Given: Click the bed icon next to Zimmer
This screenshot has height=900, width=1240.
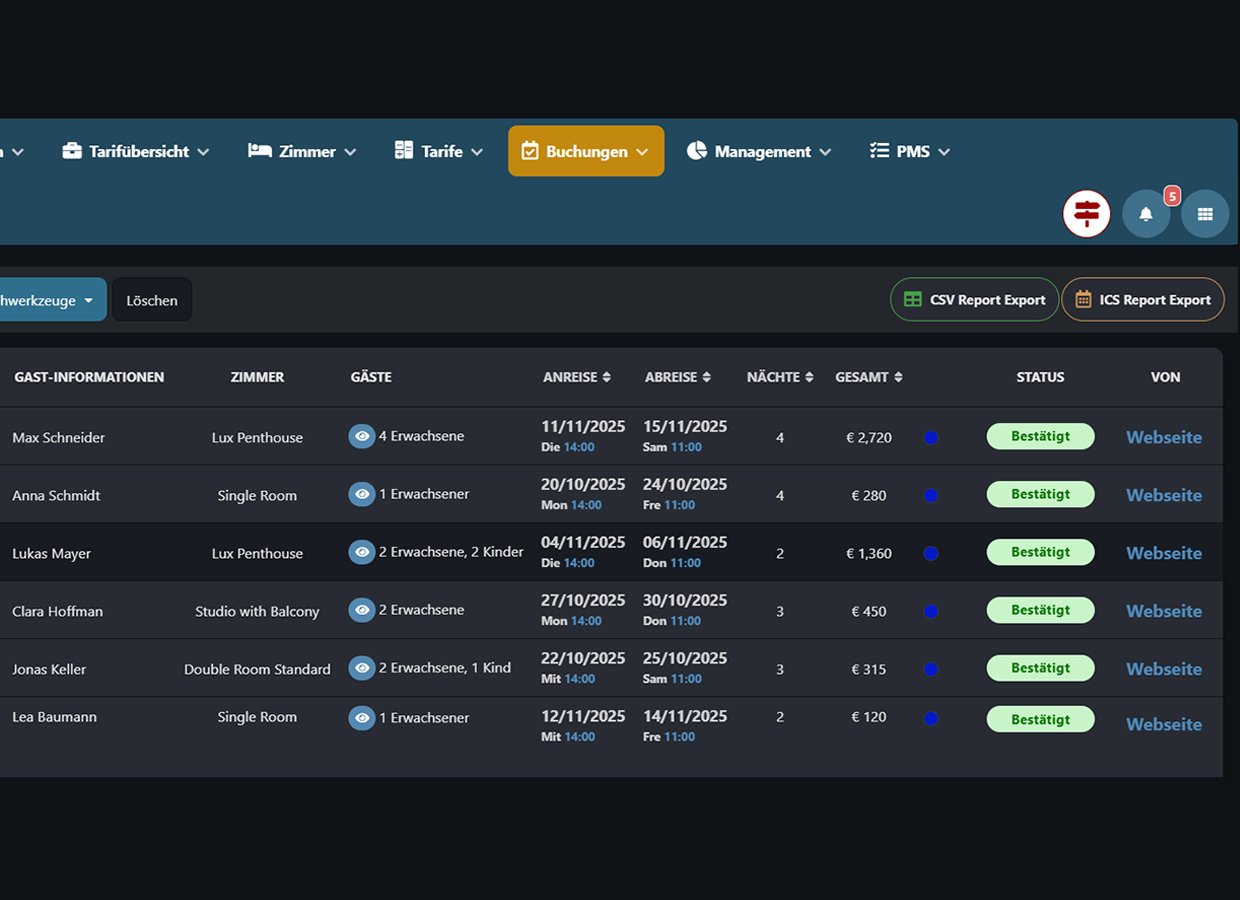Looking at the screenshot, I should click(260, 151).
